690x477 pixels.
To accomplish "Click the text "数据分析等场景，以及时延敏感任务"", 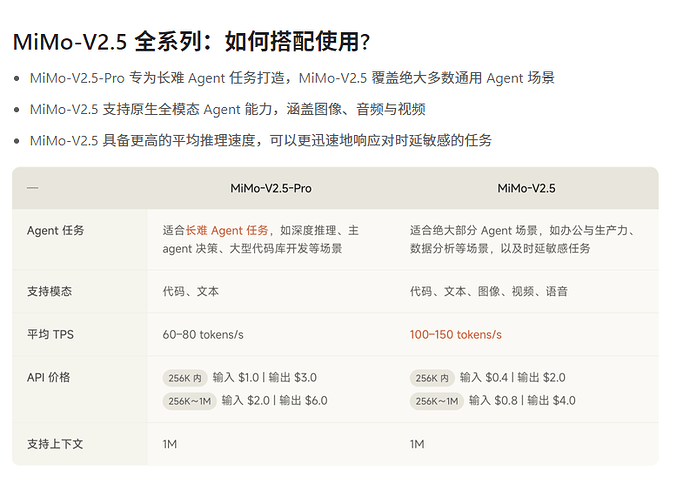I will coord(500,249).
